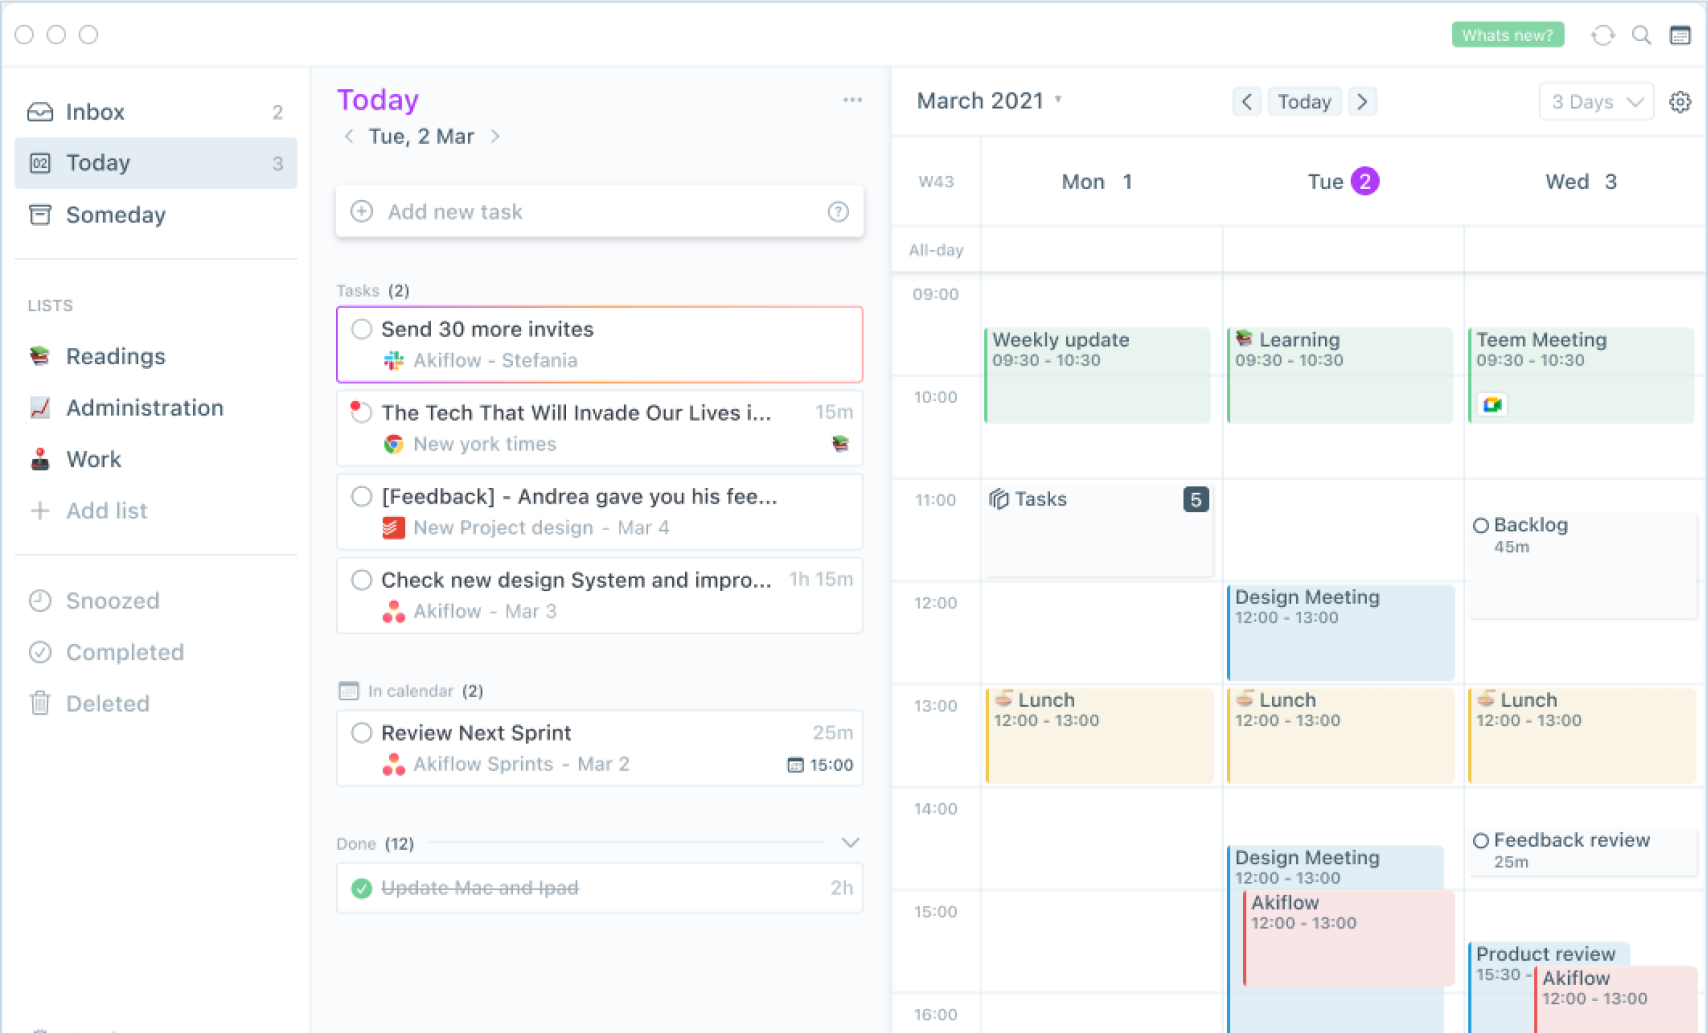Screen dimensions: 1708x1033
Task: Open the Today panel three-dots menu
Action: [852, 100]
